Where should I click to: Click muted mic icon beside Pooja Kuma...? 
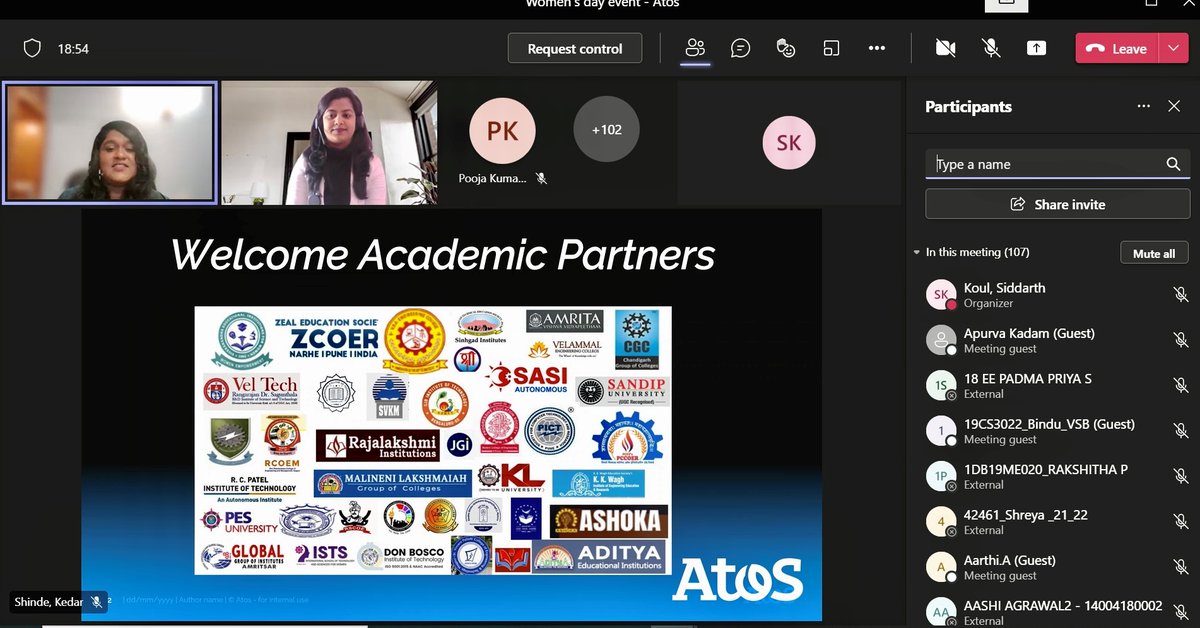point(541,178)
